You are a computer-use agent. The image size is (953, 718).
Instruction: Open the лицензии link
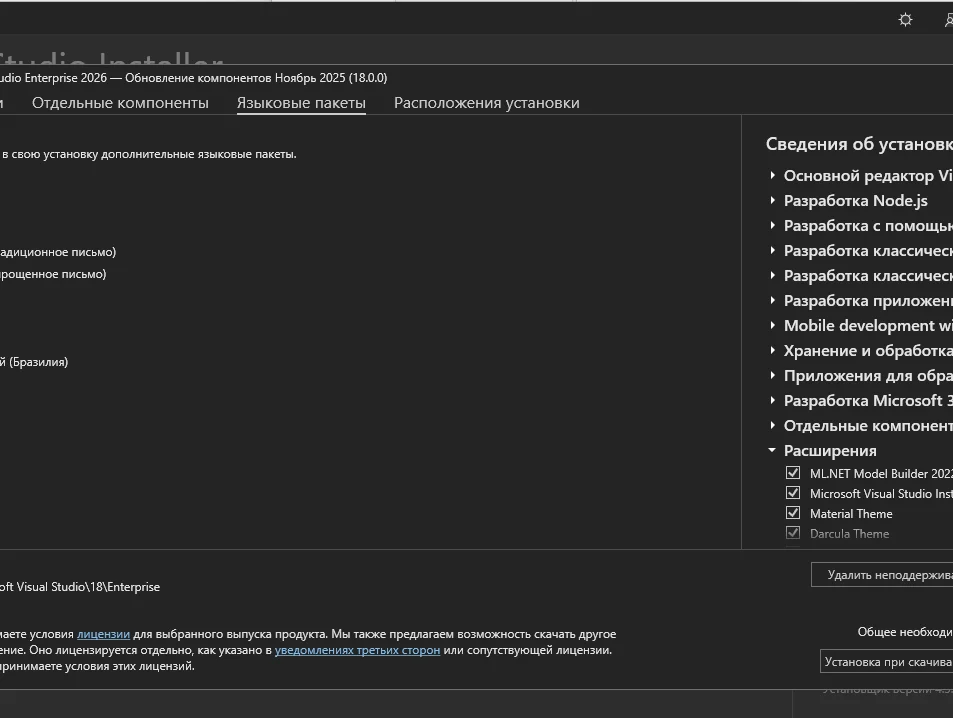point(103,634)
